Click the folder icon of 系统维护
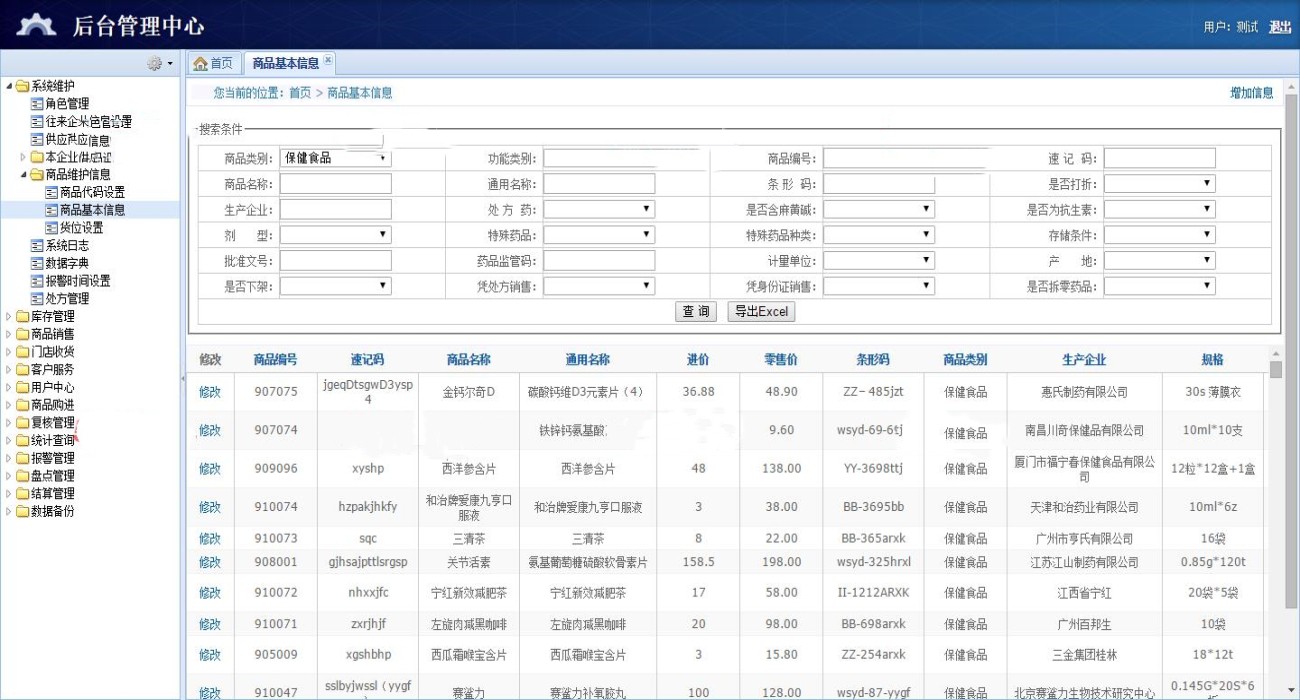1300x700 pixels. pos(22,86)
